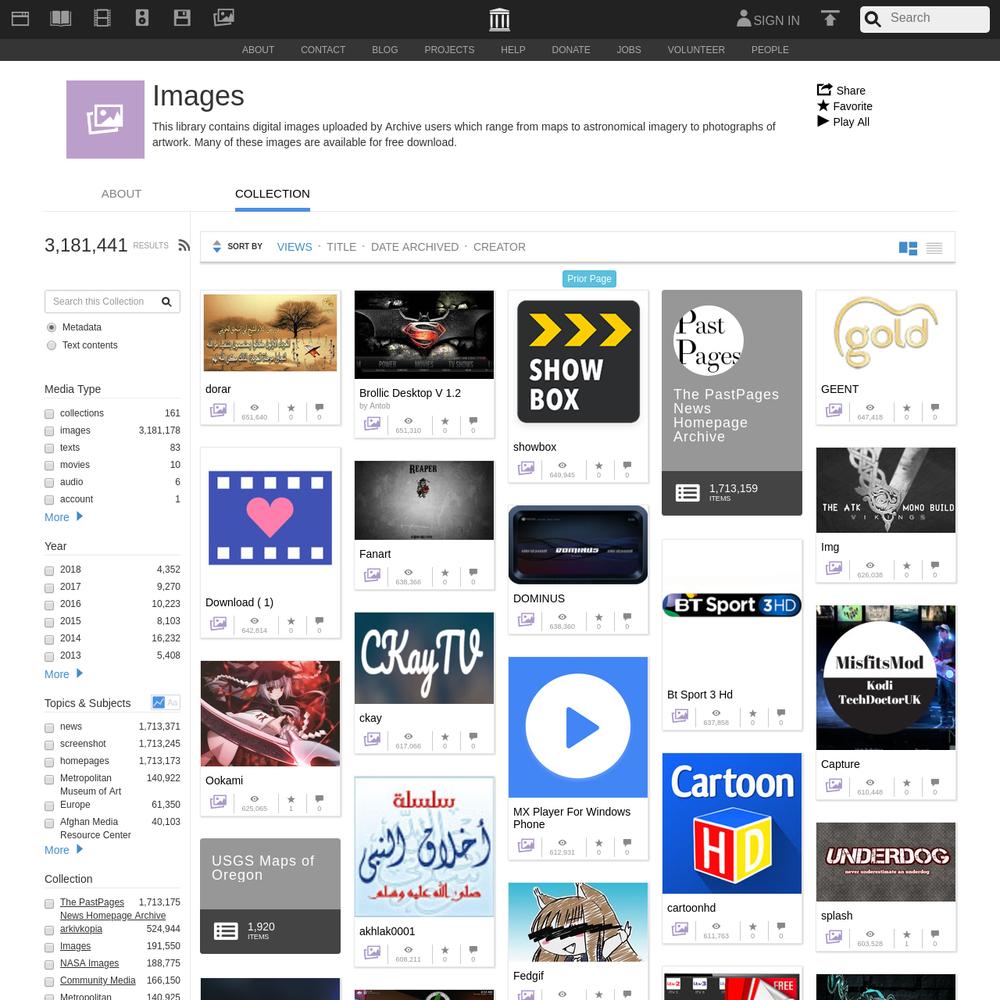Check the news topic checkbox

(x=49, y=728)
